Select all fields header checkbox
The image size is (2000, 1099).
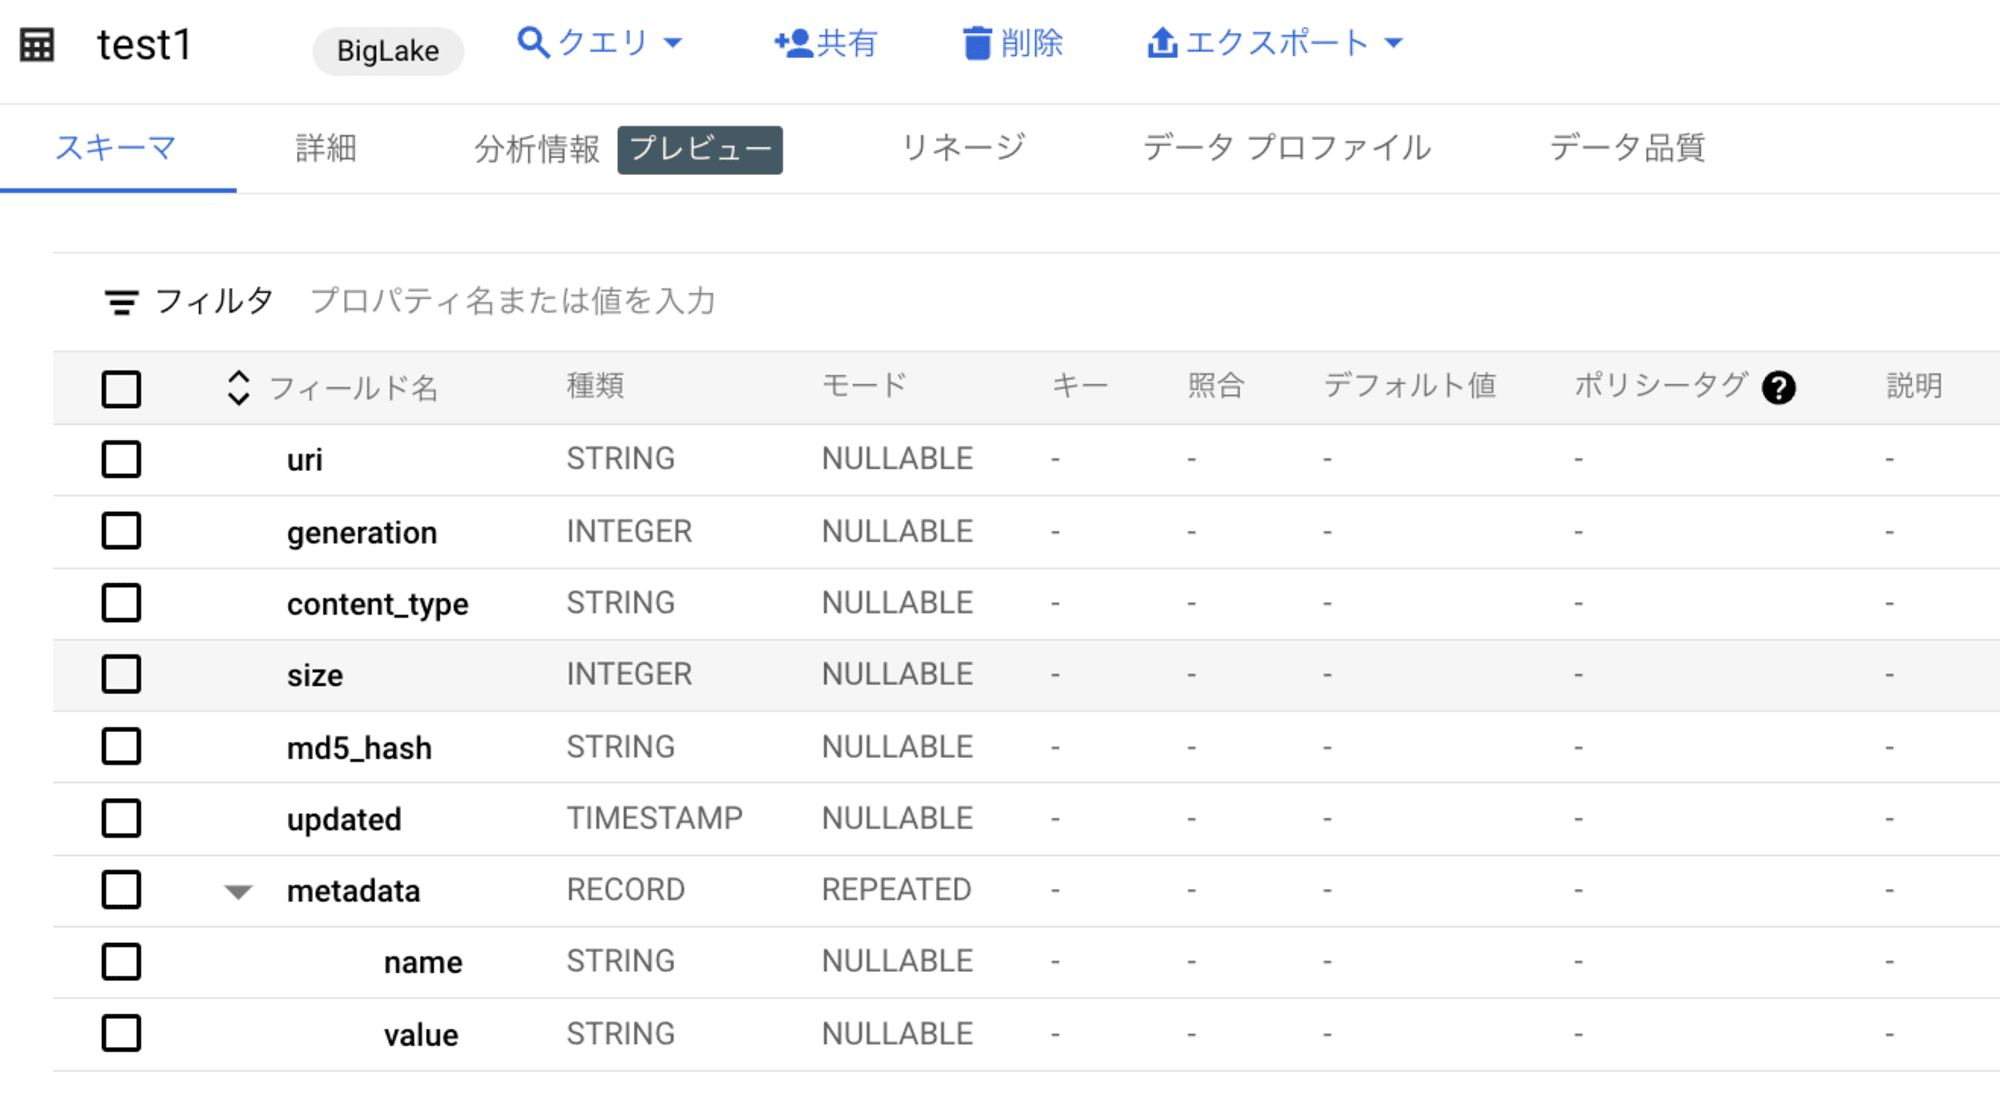(x=121, y=389)
